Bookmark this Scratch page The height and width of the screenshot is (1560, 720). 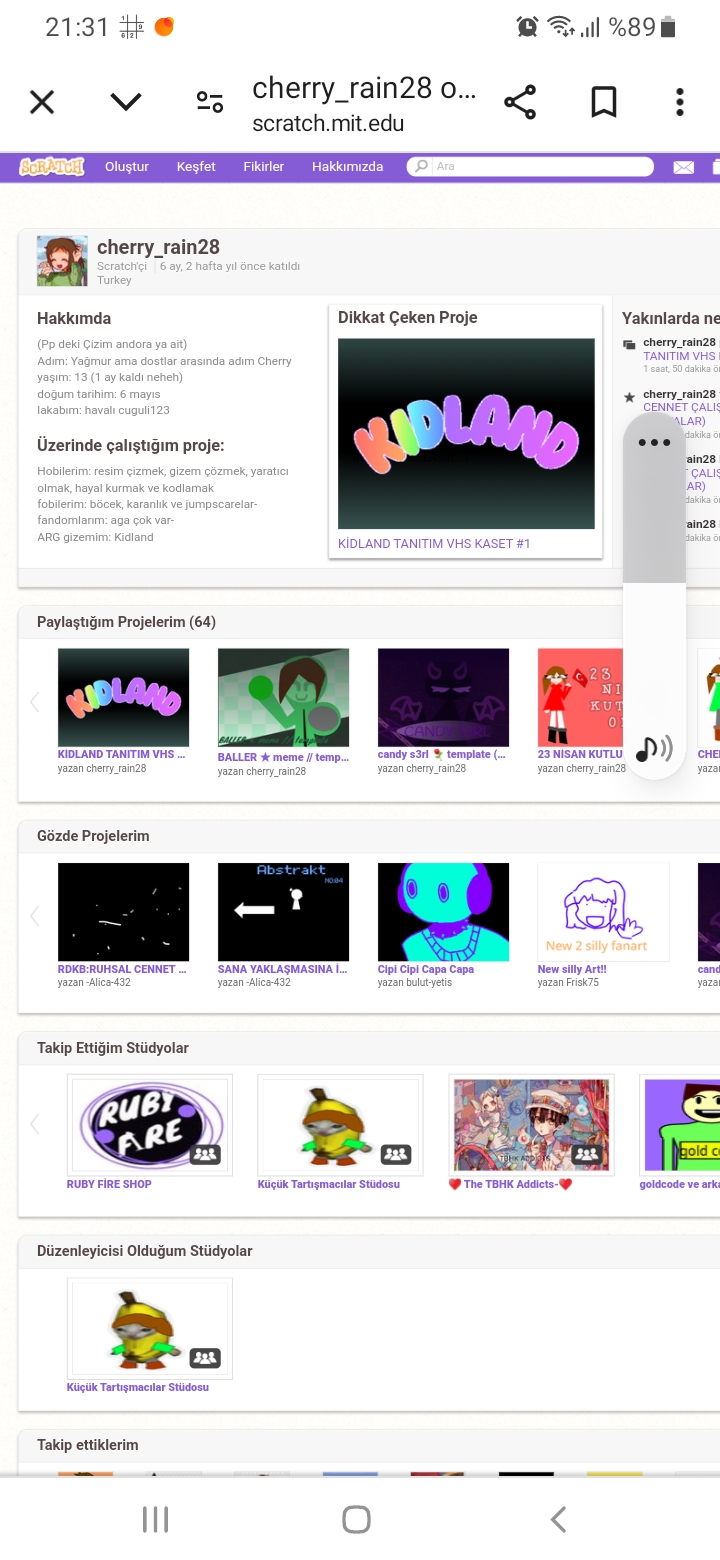(604, 102)
